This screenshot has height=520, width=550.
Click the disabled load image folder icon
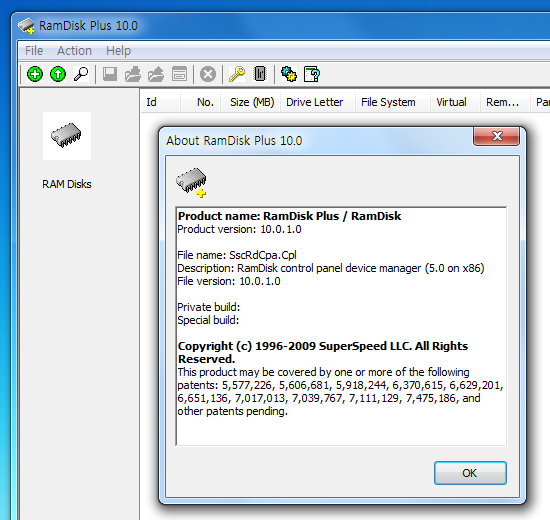133,74
